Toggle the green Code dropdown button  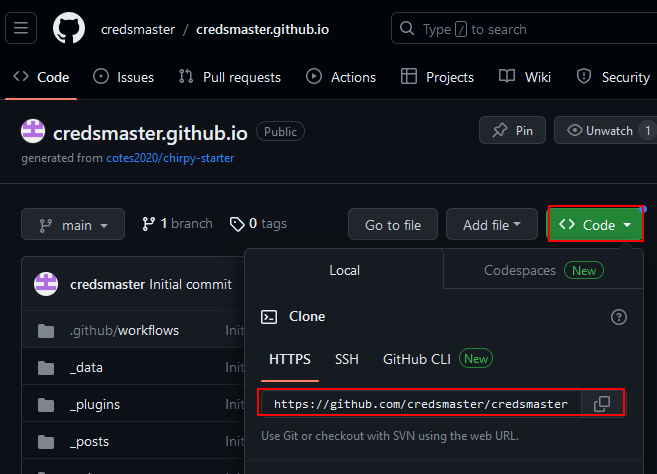[595, 224]
